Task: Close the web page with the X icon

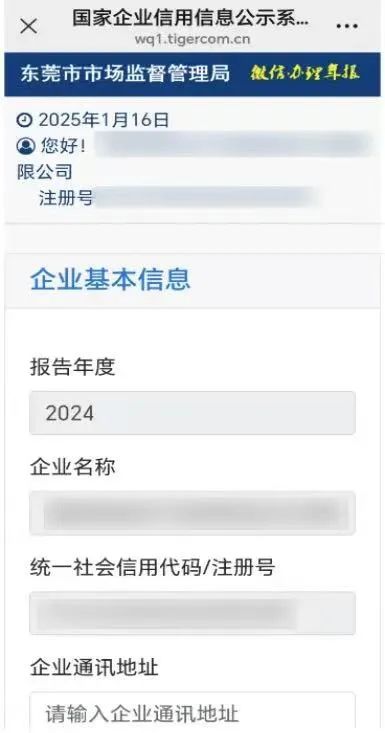Action: pos(29,26)
